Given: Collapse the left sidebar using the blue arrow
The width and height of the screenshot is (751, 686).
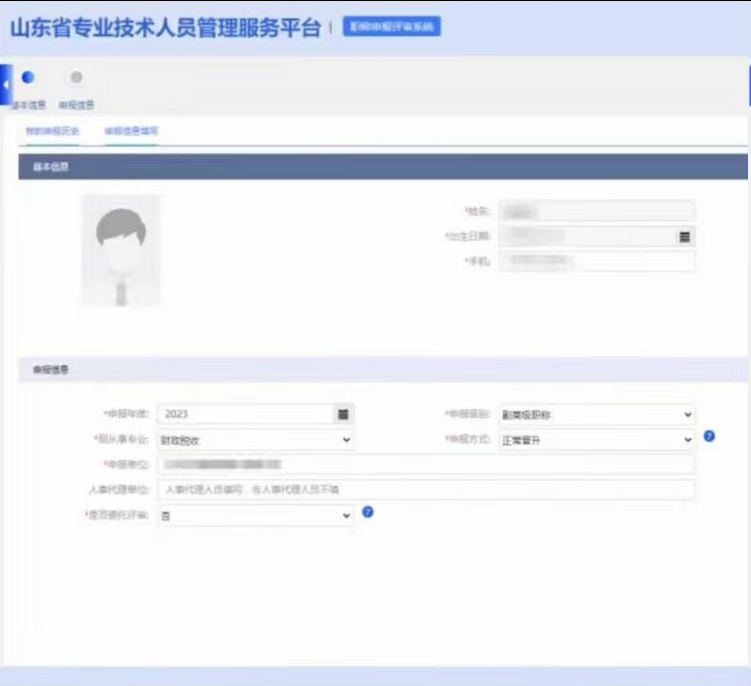Looking at the screenshot, I should point(6,84).
